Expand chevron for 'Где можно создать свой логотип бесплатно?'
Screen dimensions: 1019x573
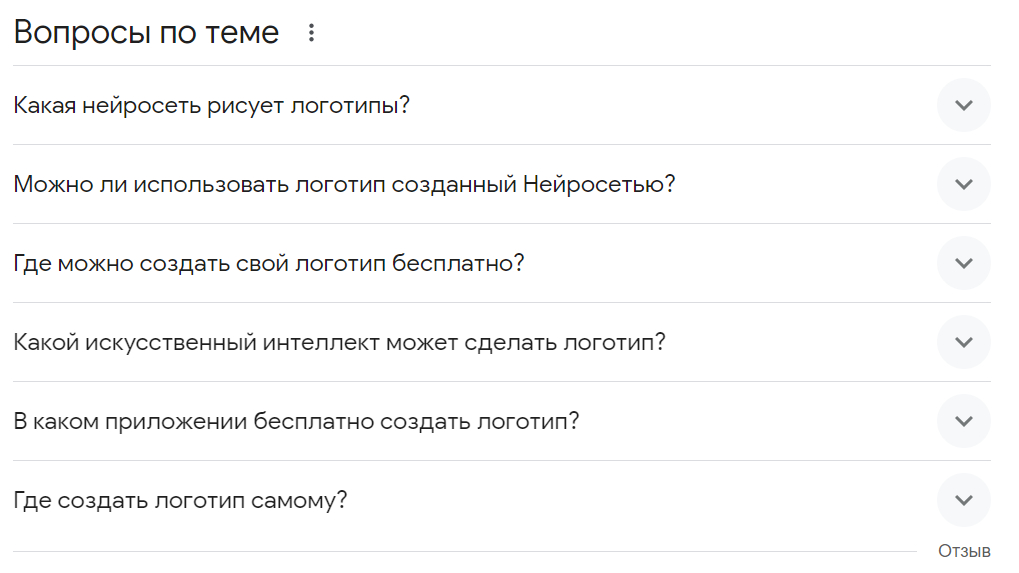964,263
